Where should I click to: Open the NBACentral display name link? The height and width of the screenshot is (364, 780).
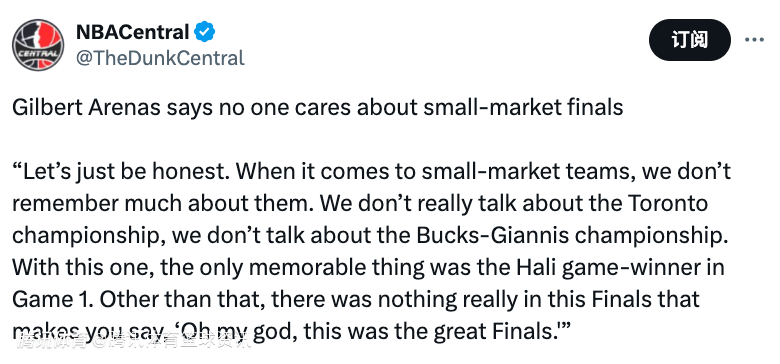[132, 32]
